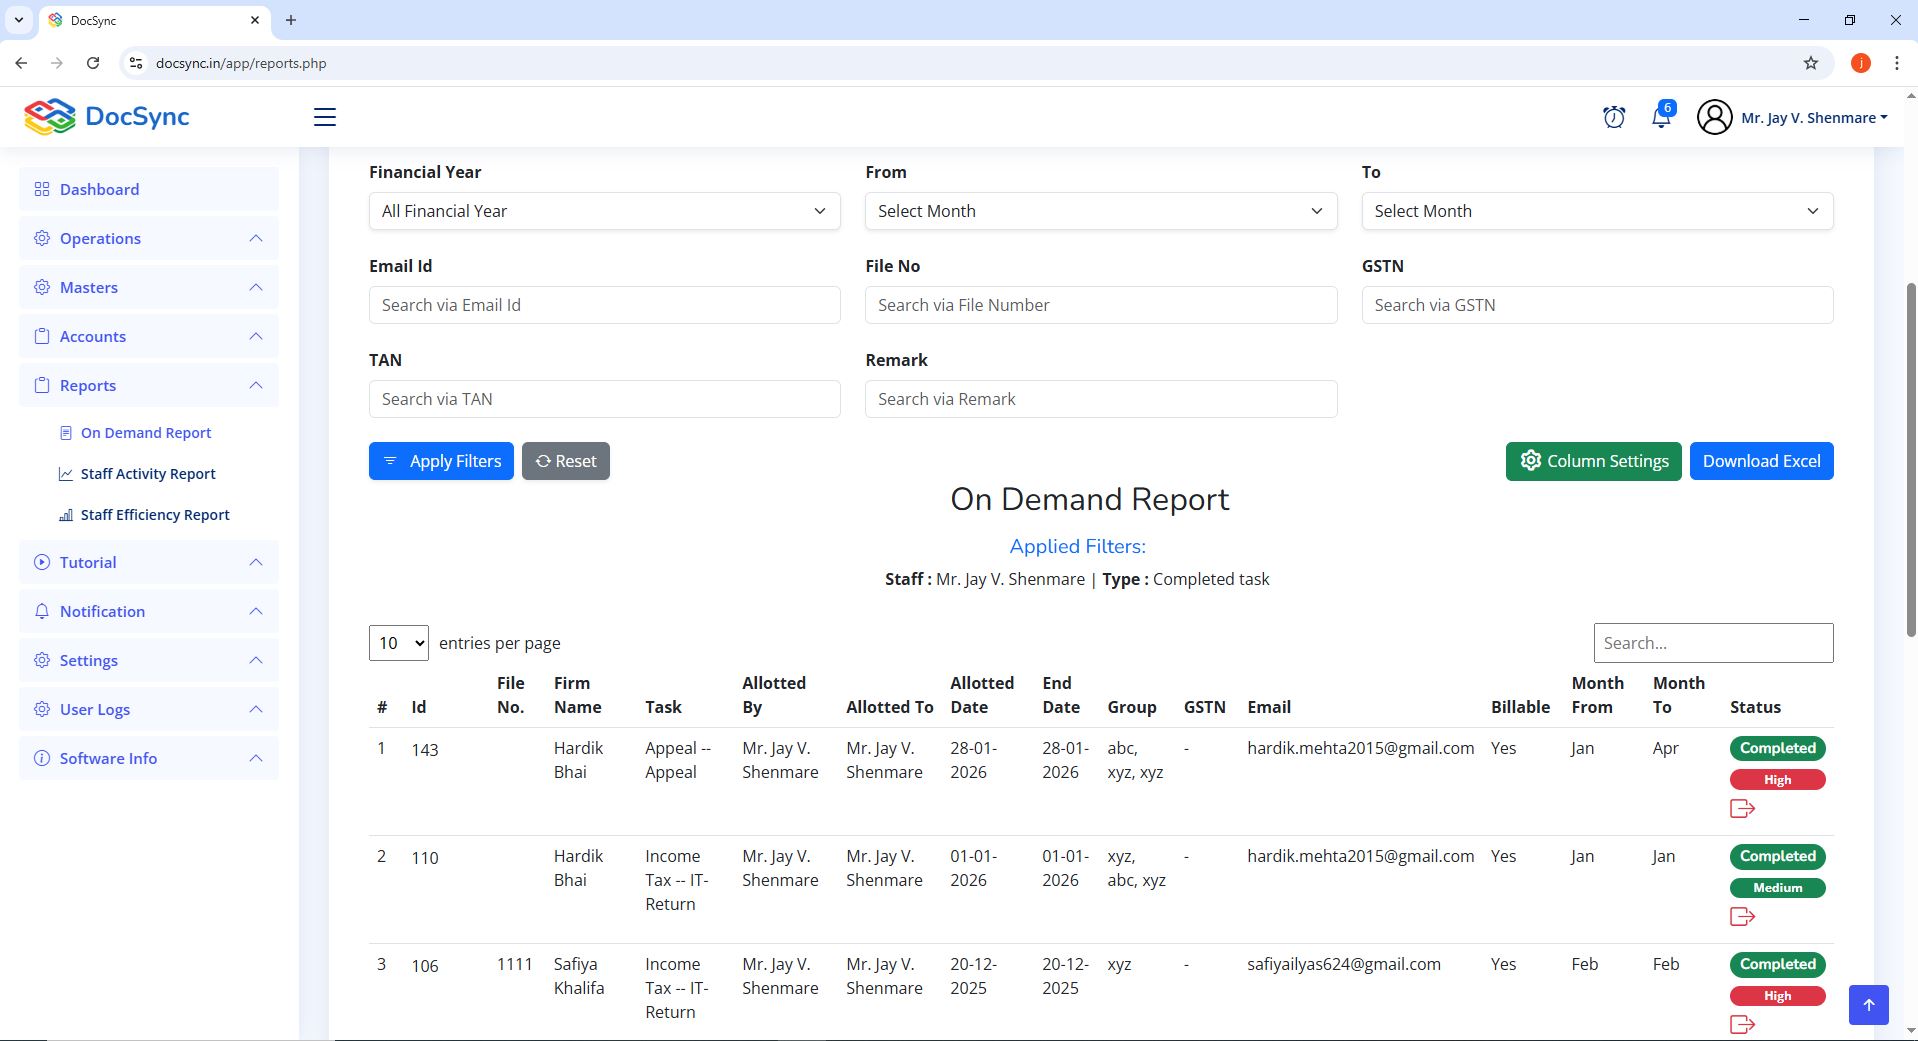Bookmark this page with the star icon
Viewport: 1918px width, 1041px height.
pos(1810,63)
